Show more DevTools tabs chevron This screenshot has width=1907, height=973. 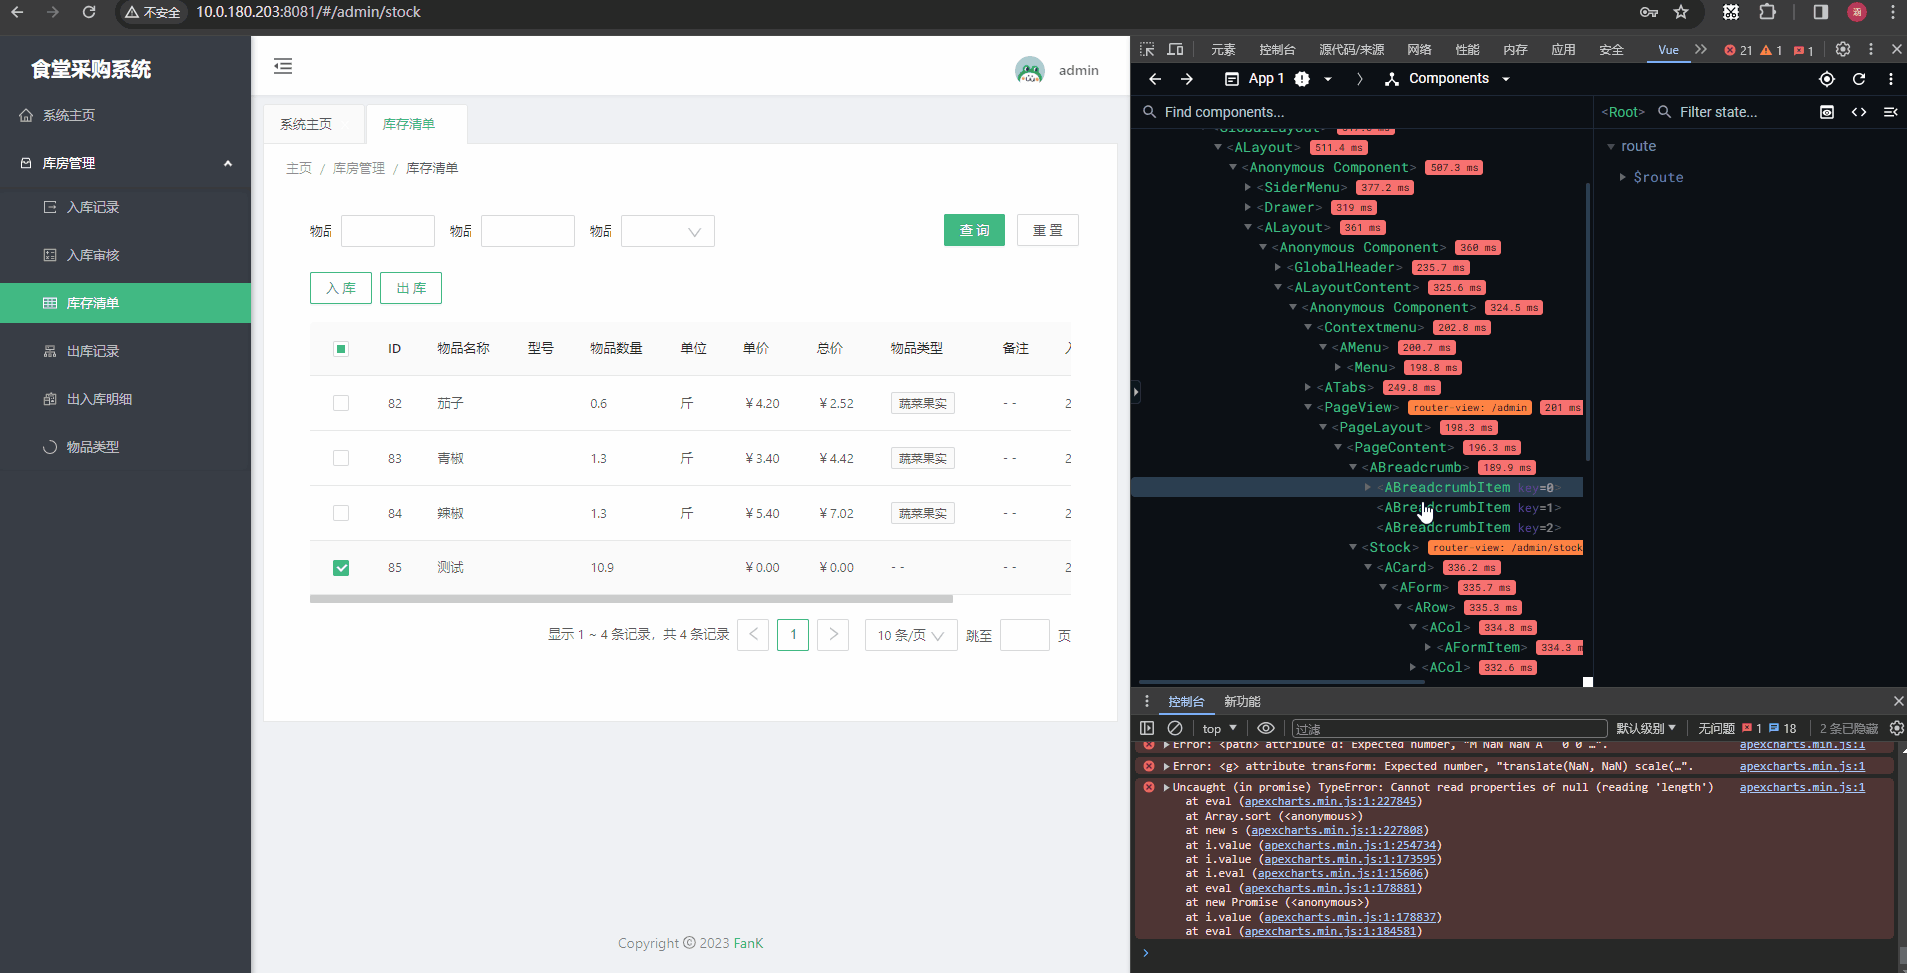coord(1701,49)
